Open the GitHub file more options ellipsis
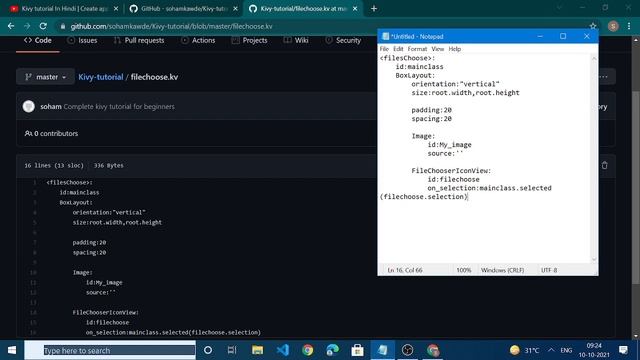 coord(604,77)
